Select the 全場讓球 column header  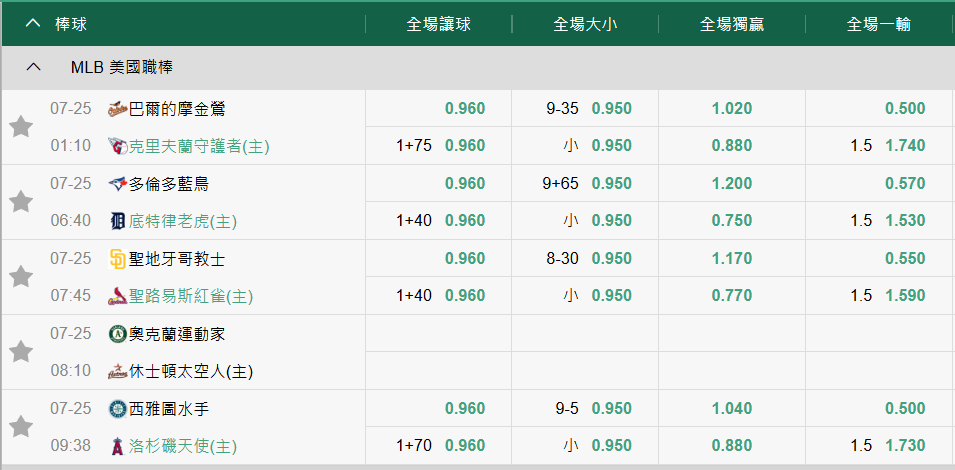439,24
